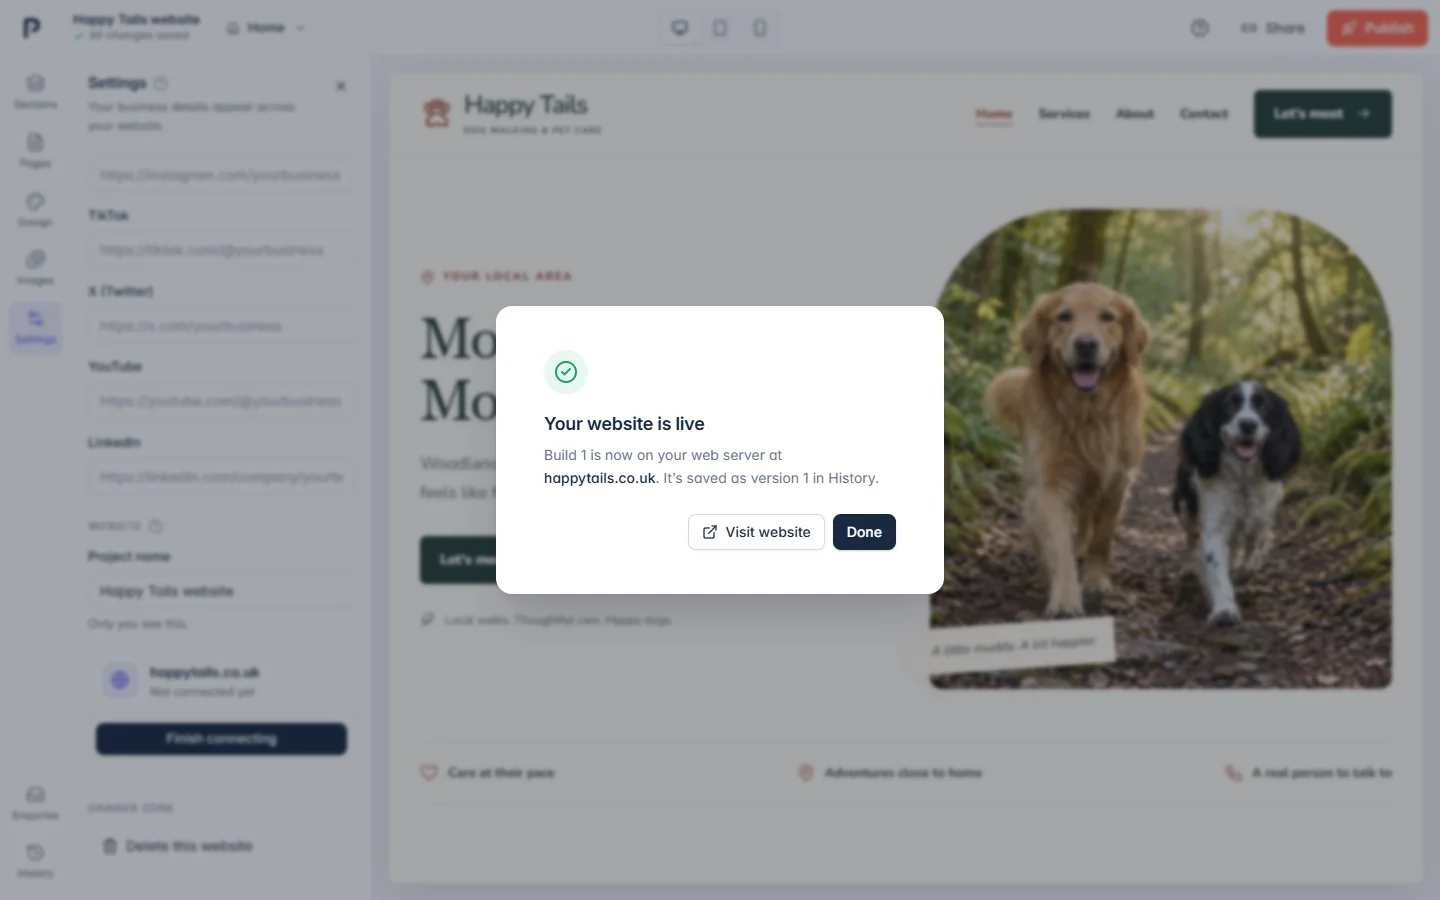Screen dimensions: 1440x900
Task: Focus the YouTube URL field
Action: click(x=221, y=401)
